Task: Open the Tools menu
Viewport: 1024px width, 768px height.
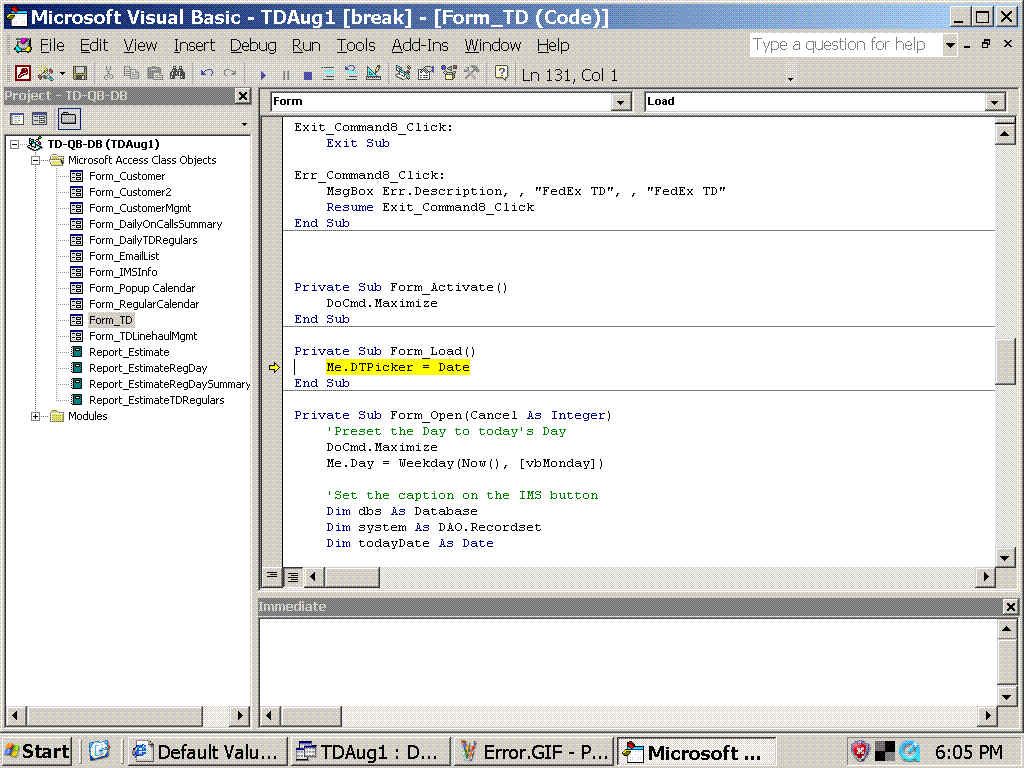Action: tap(356, 45)
